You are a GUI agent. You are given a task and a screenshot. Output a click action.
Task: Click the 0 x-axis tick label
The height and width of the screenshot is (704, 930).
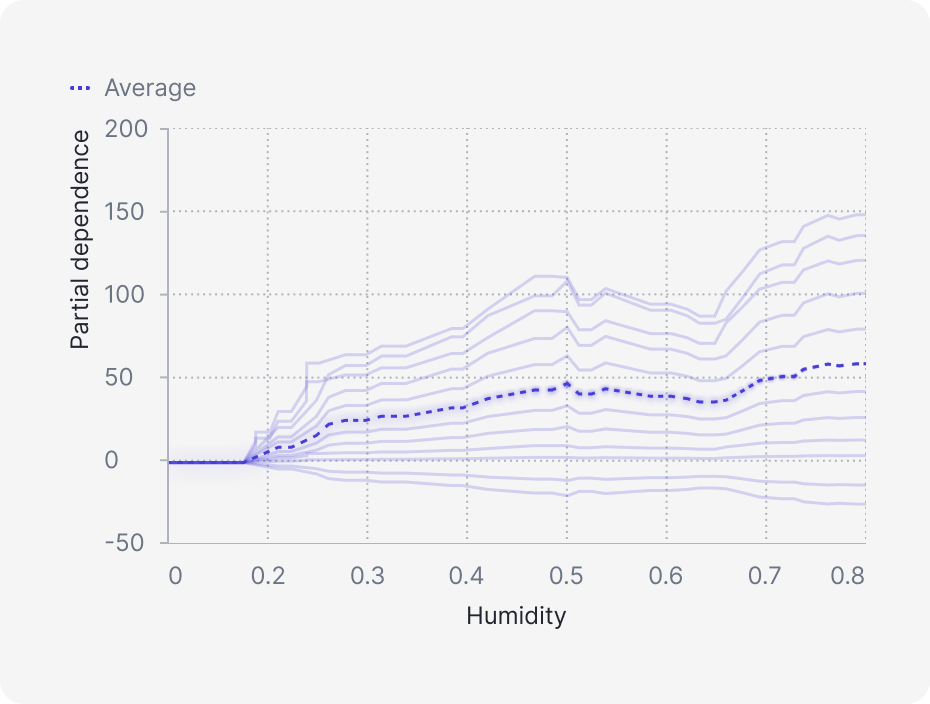[x=175, y=577]
